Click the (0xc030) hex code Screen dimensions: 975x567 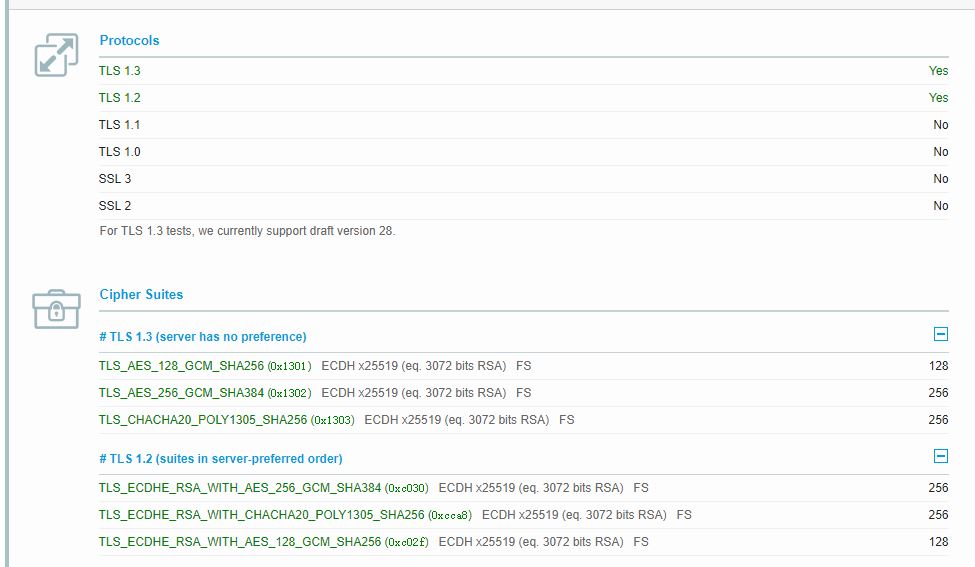[407, 488]
